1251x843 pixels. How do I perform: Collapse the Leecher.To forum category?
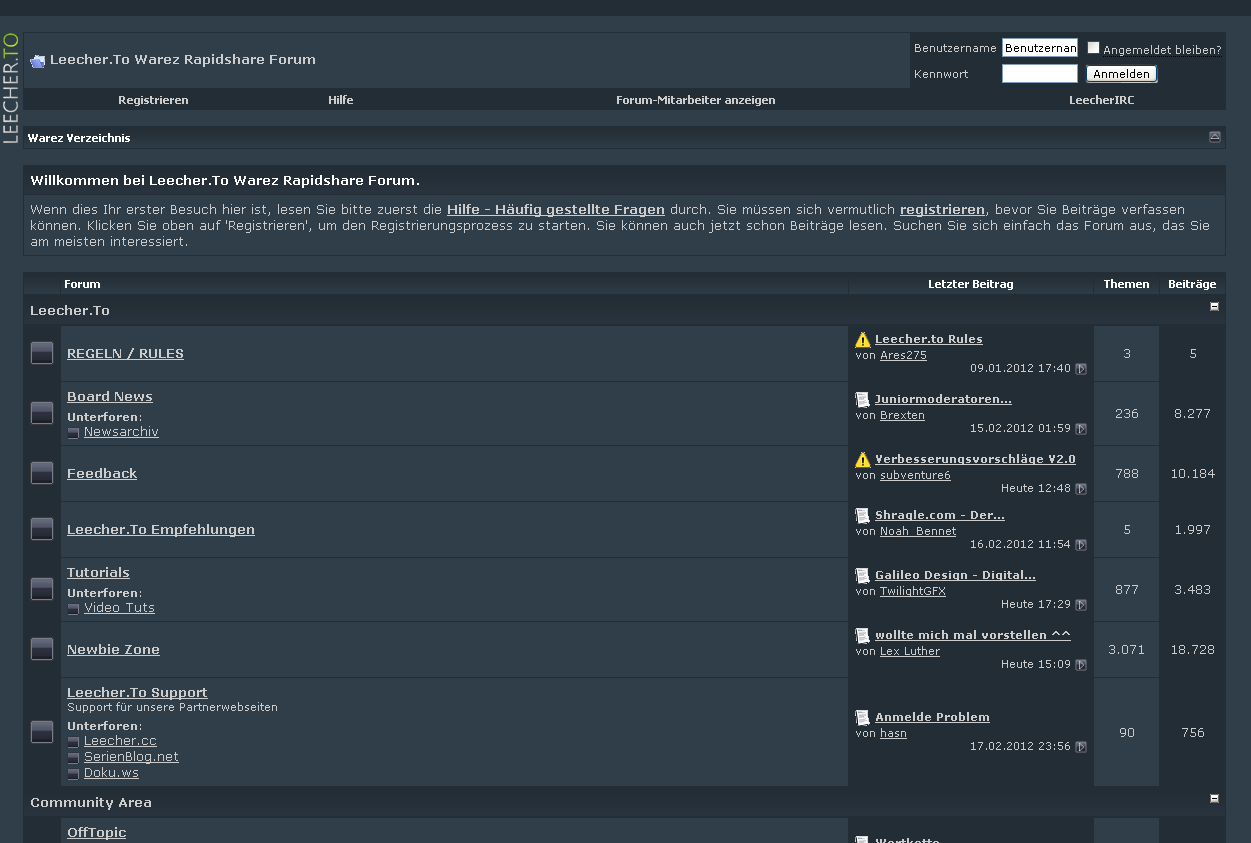[1215, 307]
